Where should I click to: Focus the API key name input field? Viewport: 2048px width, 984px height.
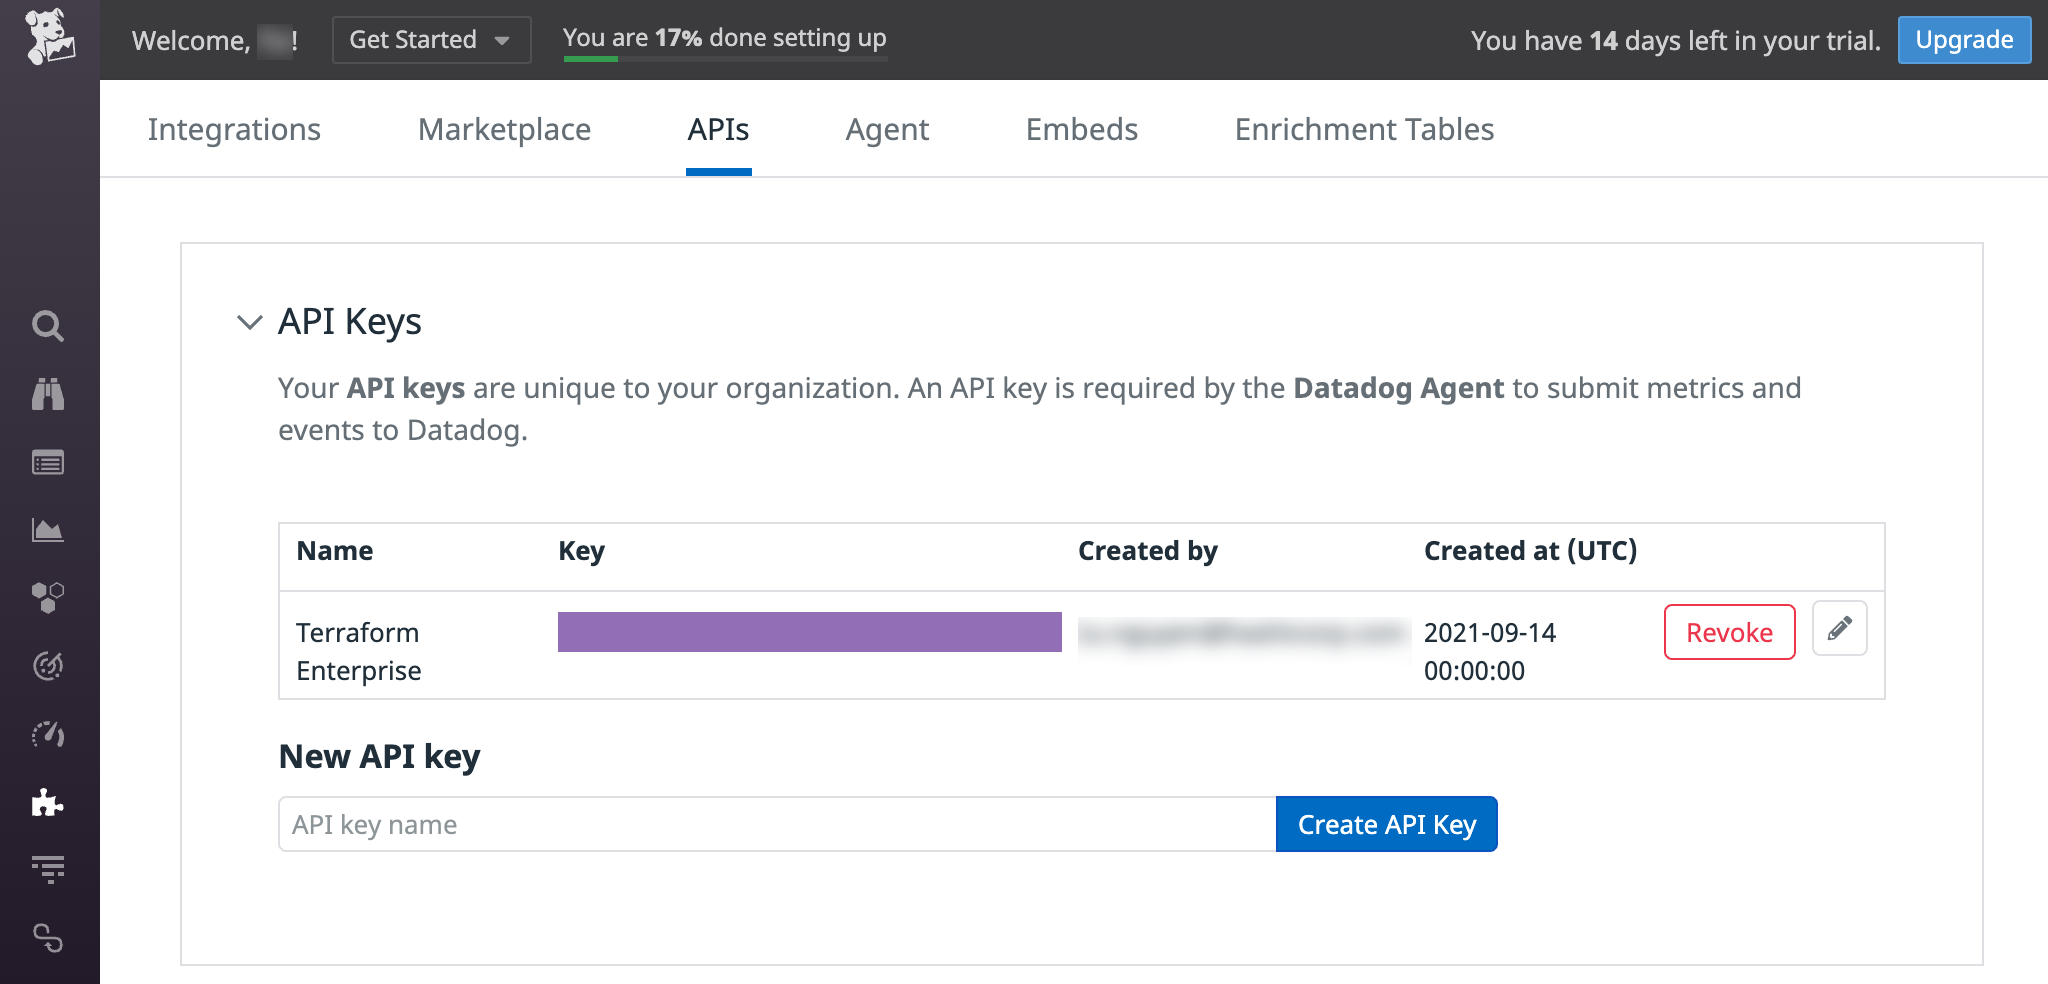[776, 825]
